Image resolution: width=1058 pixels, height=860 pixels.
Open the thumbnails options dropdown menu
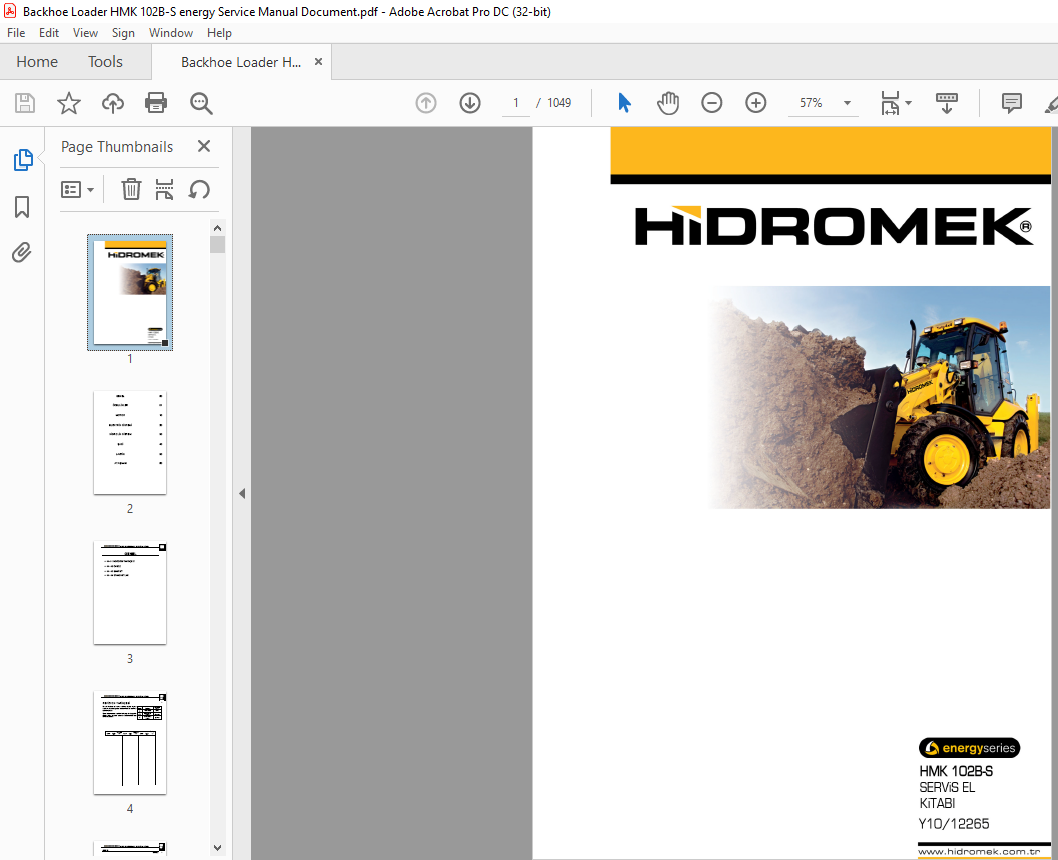click(77, 190)
